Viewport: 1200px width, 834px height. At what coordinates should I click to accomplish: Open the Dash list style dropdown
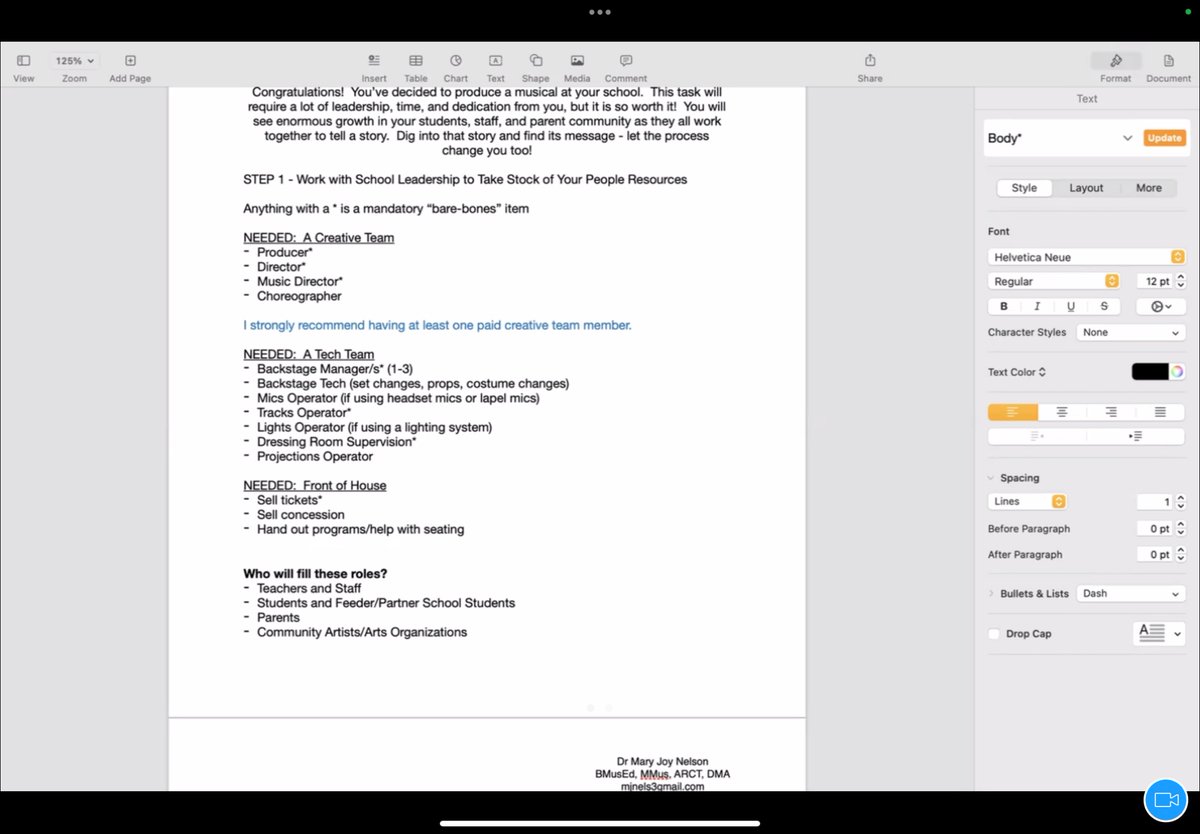coord(1131,593)
